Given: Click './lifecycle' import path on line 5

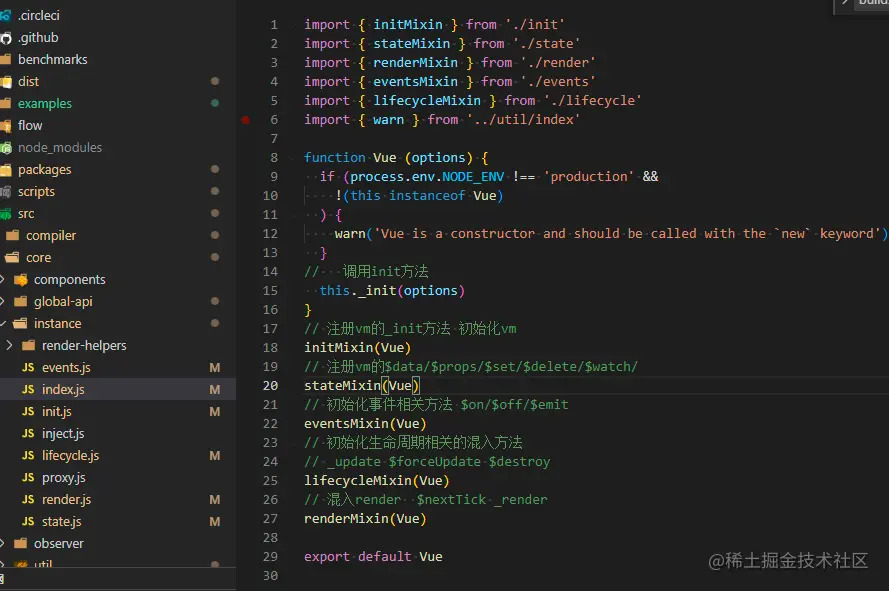Looking at the screenshot, I should point(592,100).
